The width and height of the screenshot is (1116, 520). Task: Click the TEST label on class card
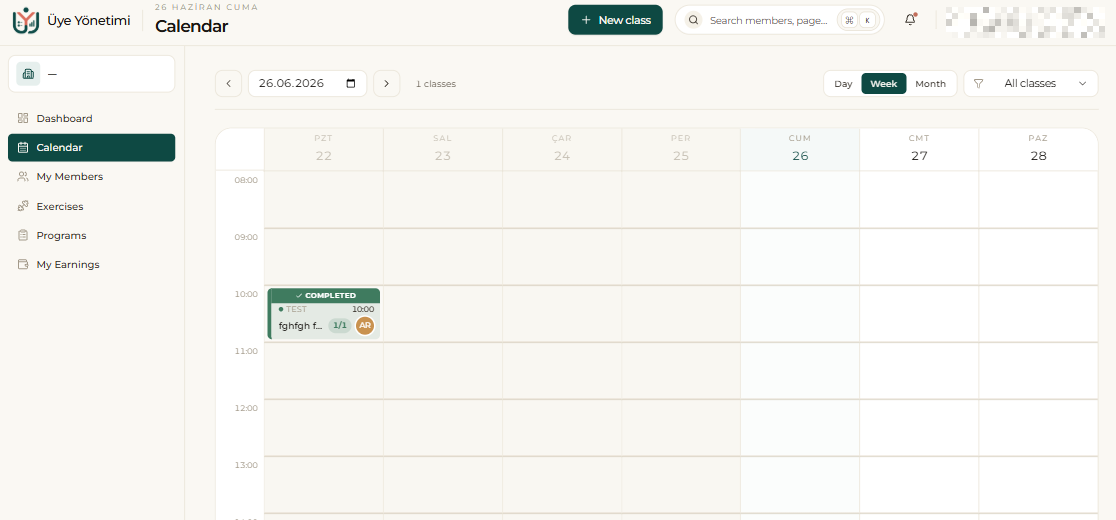(x=296, y=309)
